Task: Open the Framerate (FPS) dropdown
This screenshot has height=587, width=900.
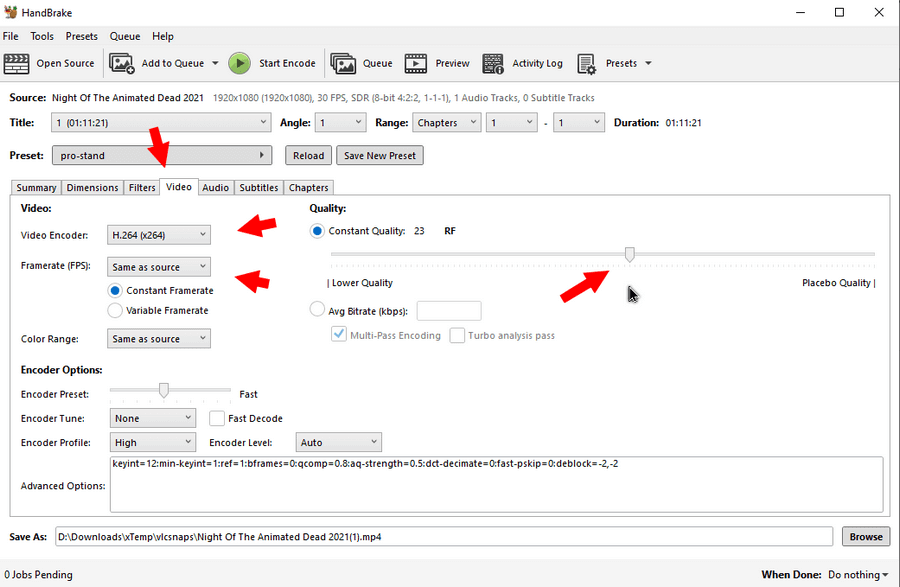Action: (160, 267)
